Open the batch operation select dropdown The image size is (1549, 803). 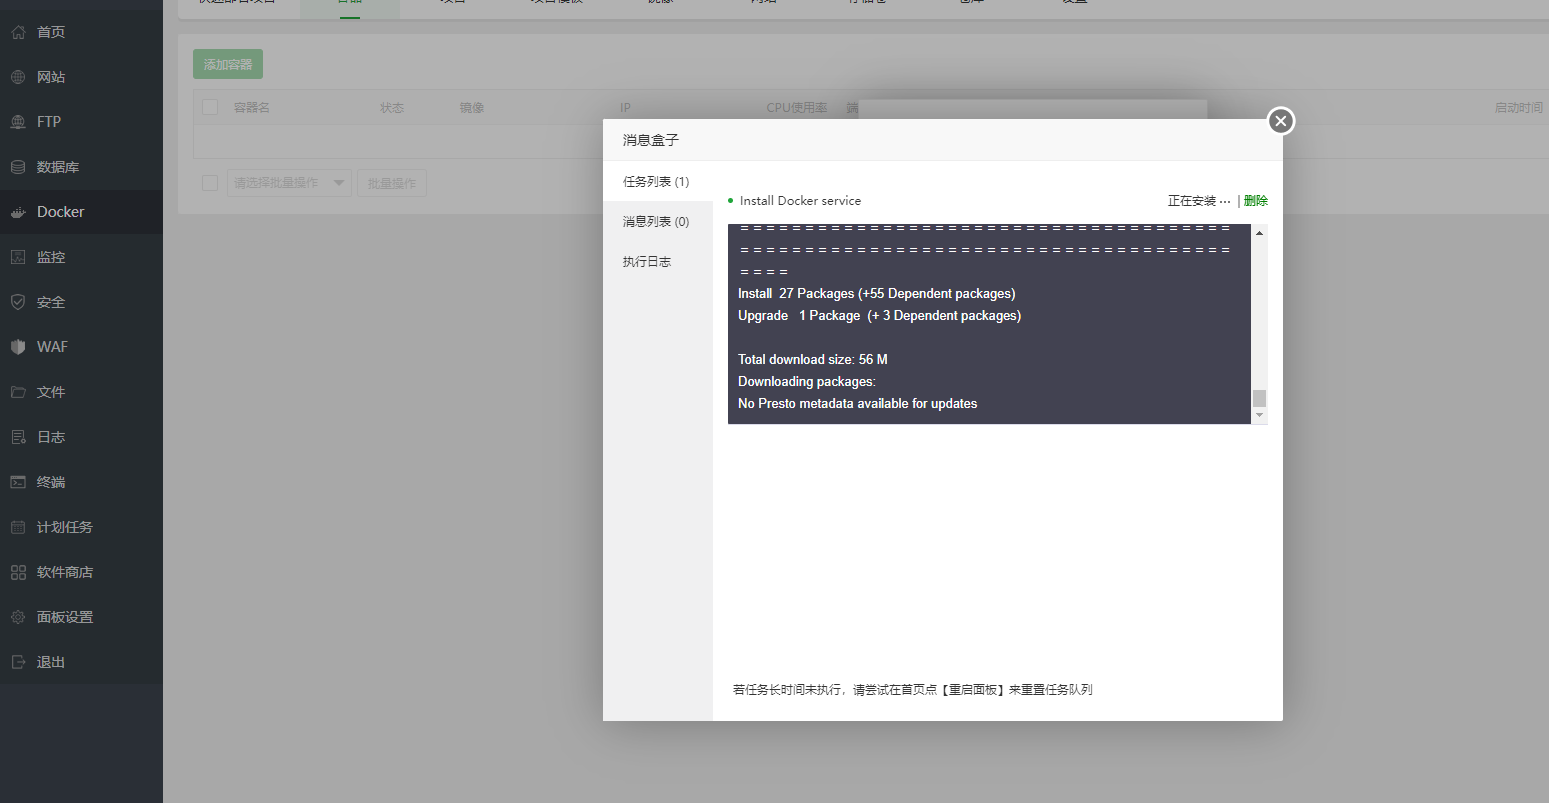tap(289, 183)
